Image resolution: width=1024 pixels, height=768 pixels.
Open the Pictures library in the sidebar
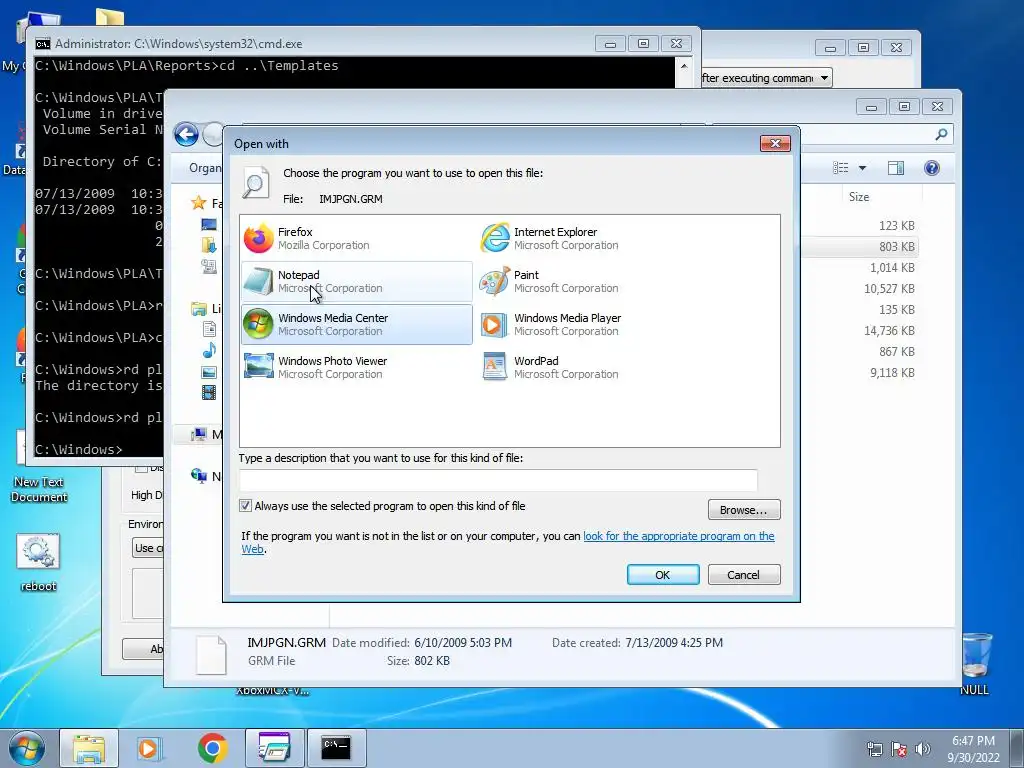pos(209,372)
